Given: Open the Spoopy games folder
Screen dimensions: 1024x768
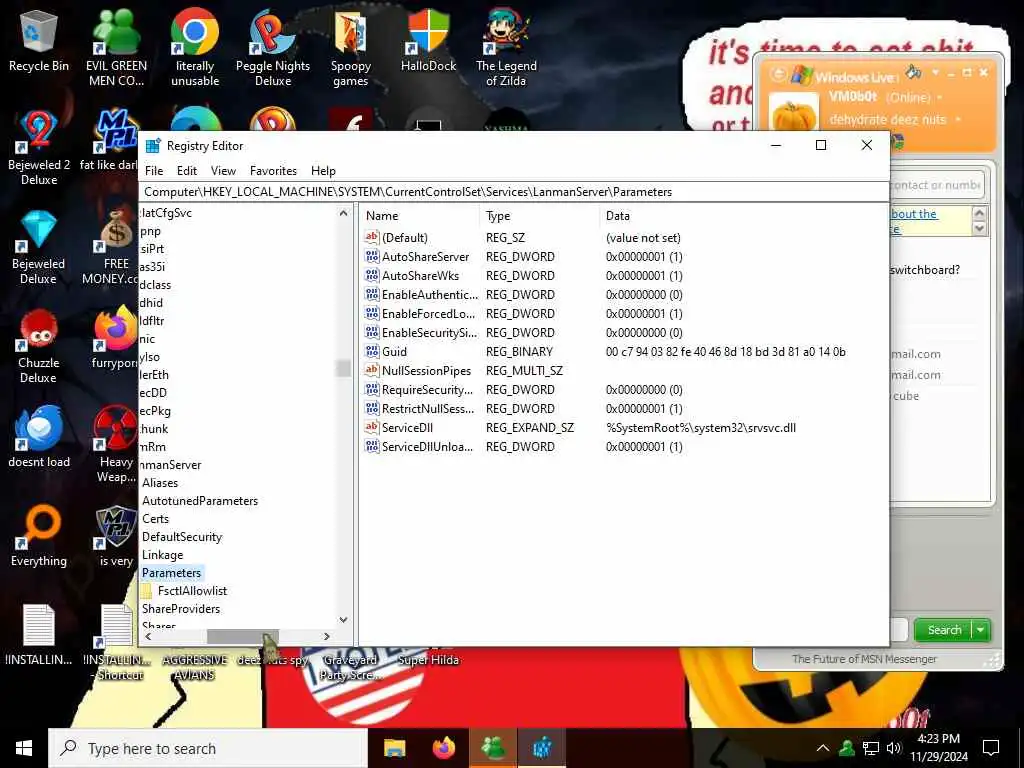Looking at the screenshot, I should click(351, 50).
